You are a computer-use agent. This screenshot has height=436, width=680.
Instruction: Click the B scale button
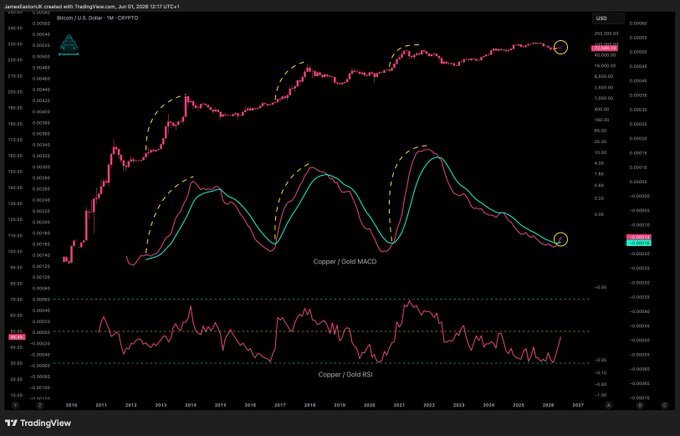tap(639, 405)
